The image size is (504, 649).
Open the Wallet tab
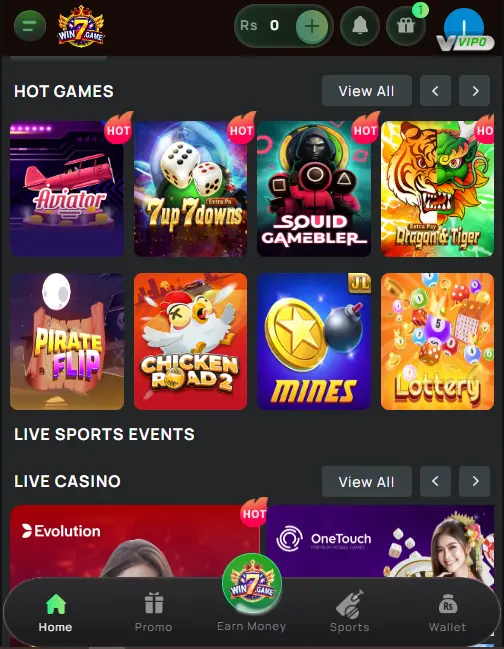point(447,613)
